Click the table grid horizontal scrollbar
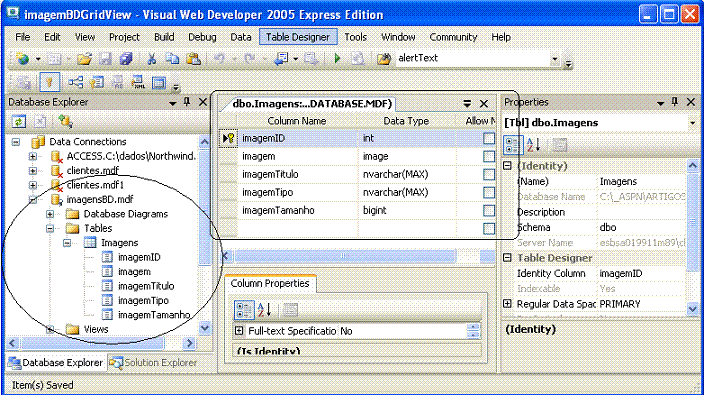 (345, 256)
